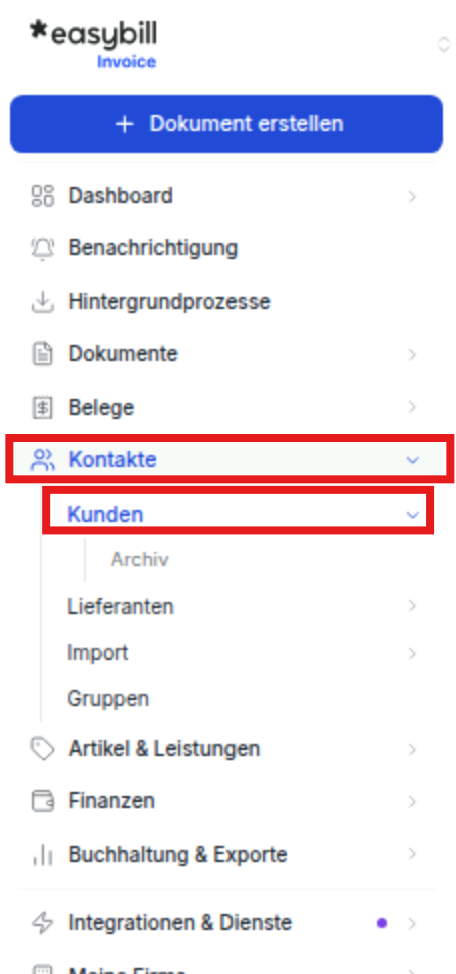Expand the Lieferanten submenu arrow
The width and height of the screenshot is (456, 974).
point(412,606)
